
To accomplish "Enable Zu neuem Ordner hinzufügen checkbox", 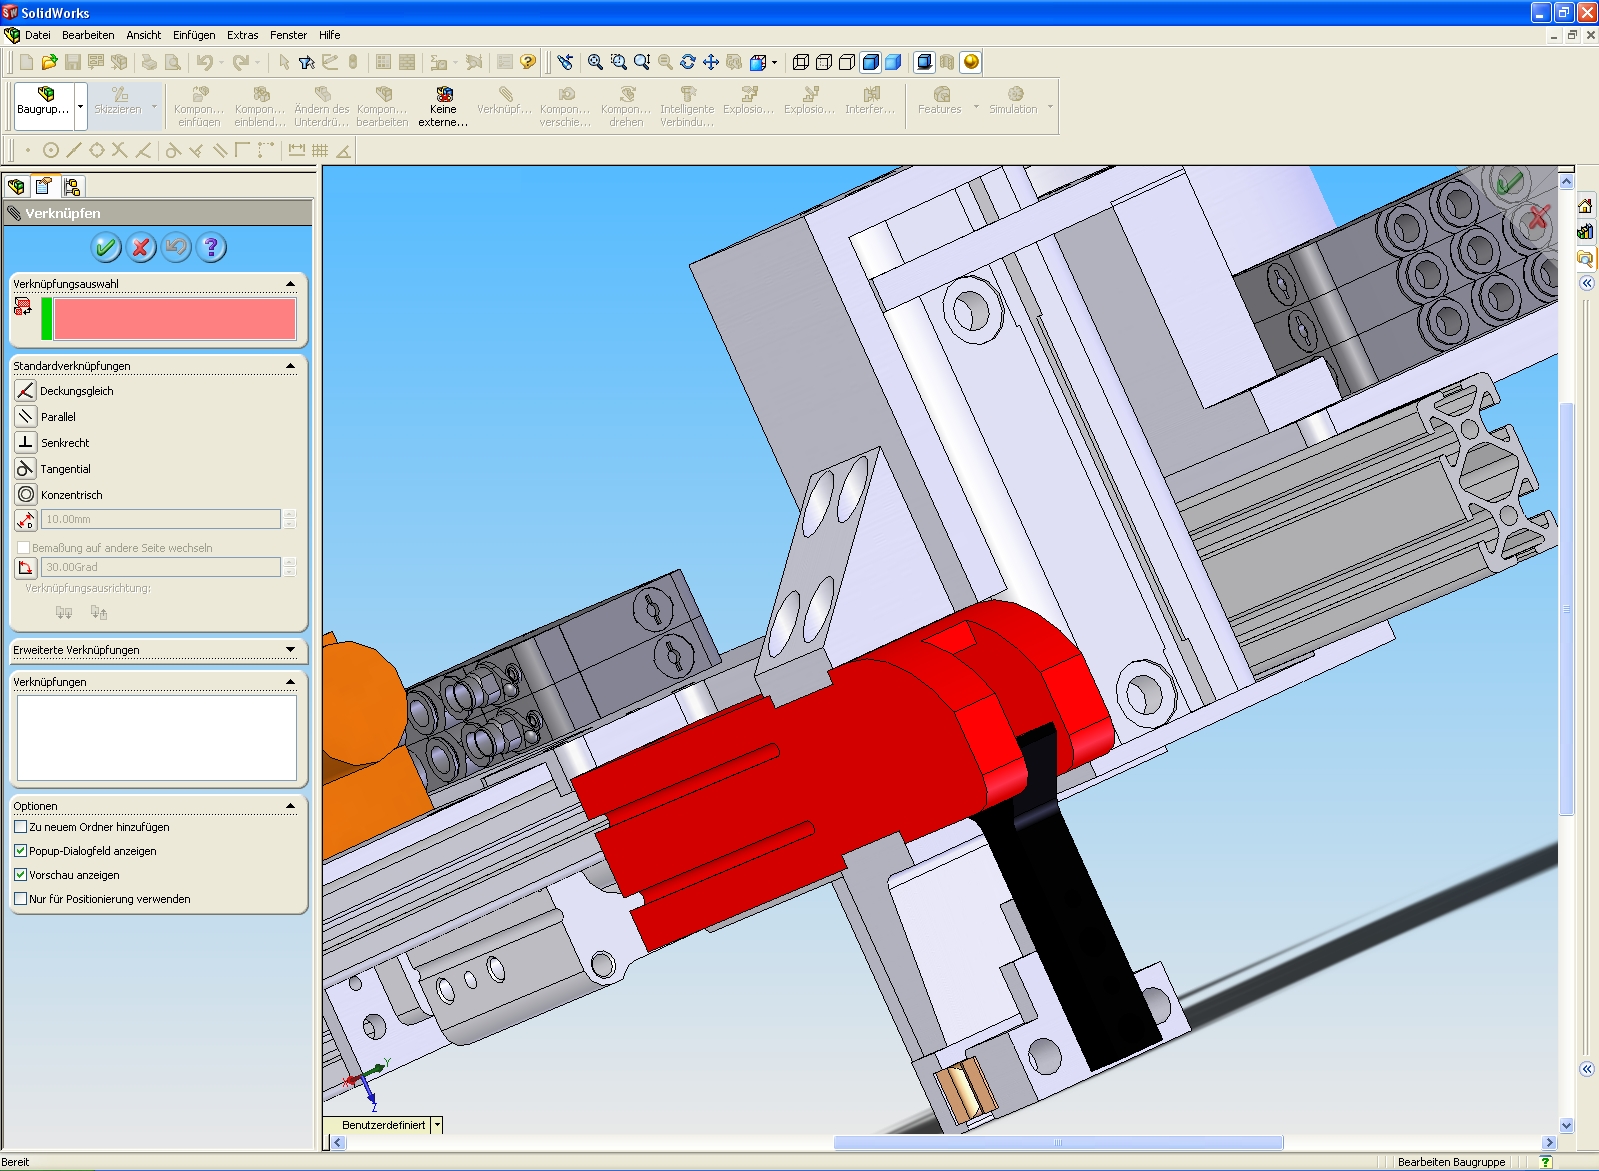I will pos(21,827).
